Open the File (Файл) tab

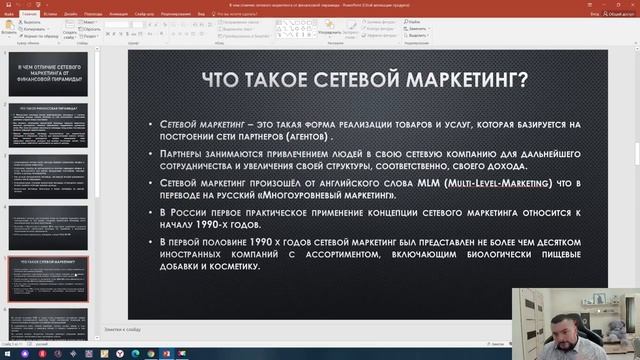(9, 14)
